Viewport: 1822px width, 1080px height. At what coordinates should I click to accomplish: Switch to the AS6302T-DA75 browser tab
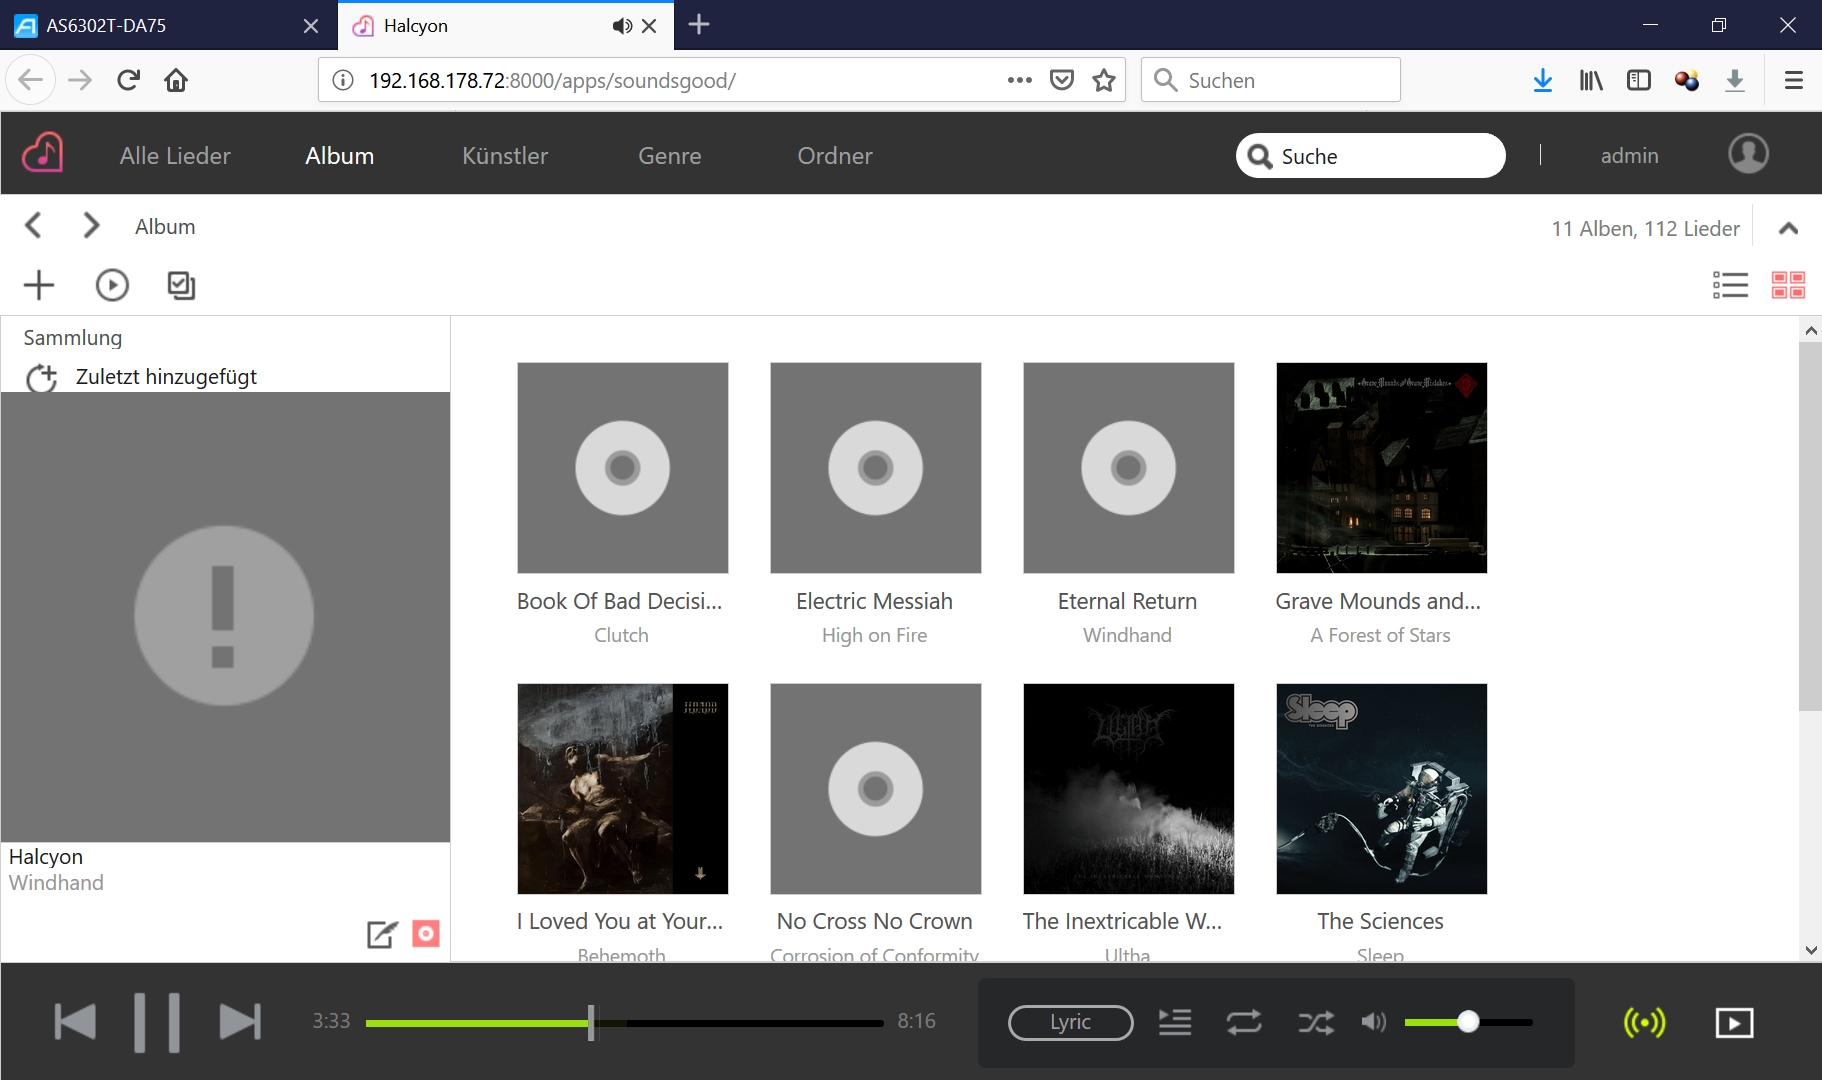pyautogui.click(x=168, y=25)
